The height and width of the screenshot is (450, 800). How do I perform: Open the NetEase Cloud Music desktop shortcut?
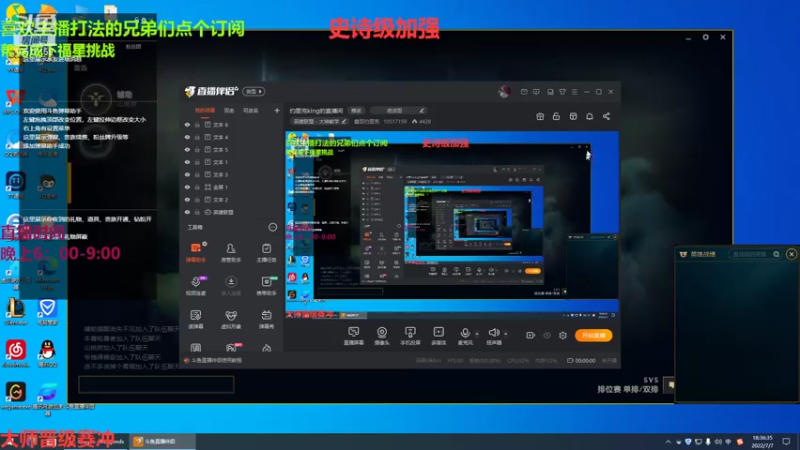tap(16, 354)
